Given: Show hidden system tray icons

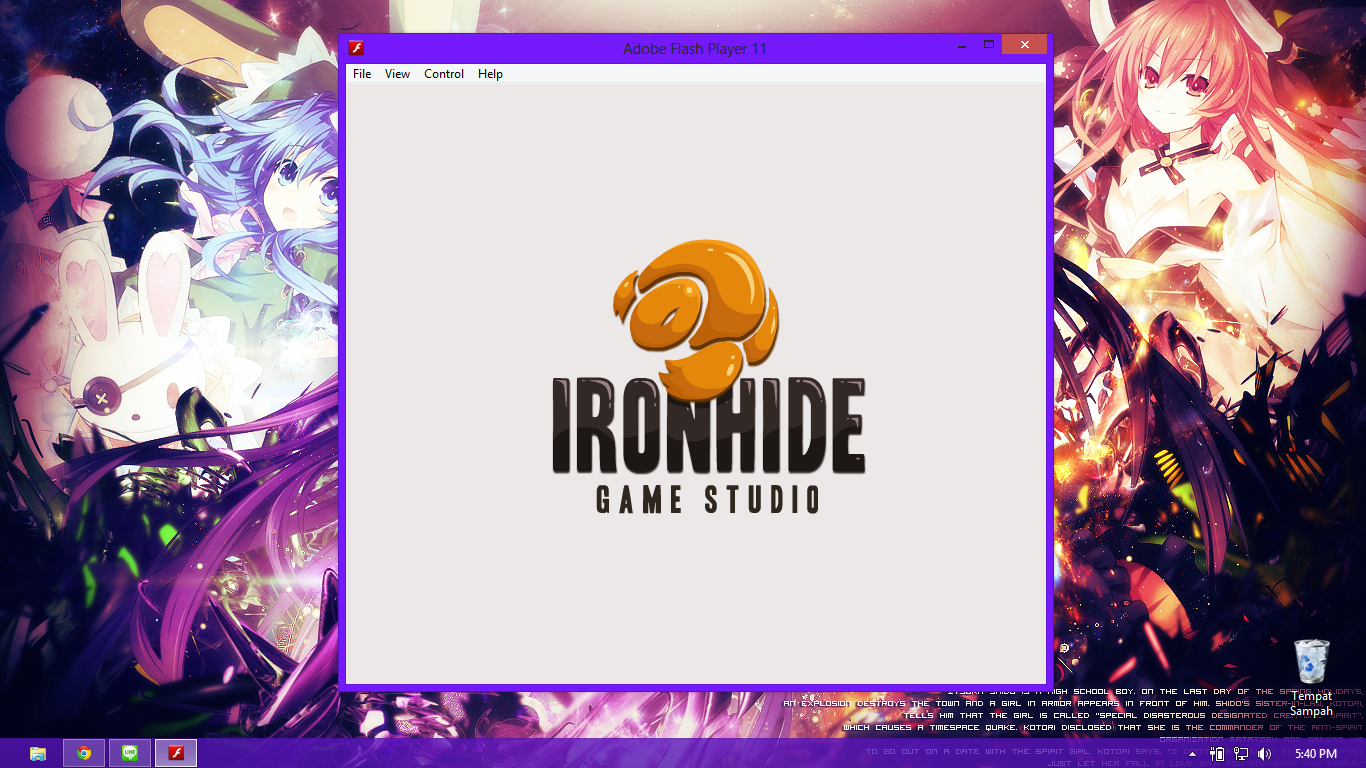Looking at the screenshot, I should click(1192, 754).
